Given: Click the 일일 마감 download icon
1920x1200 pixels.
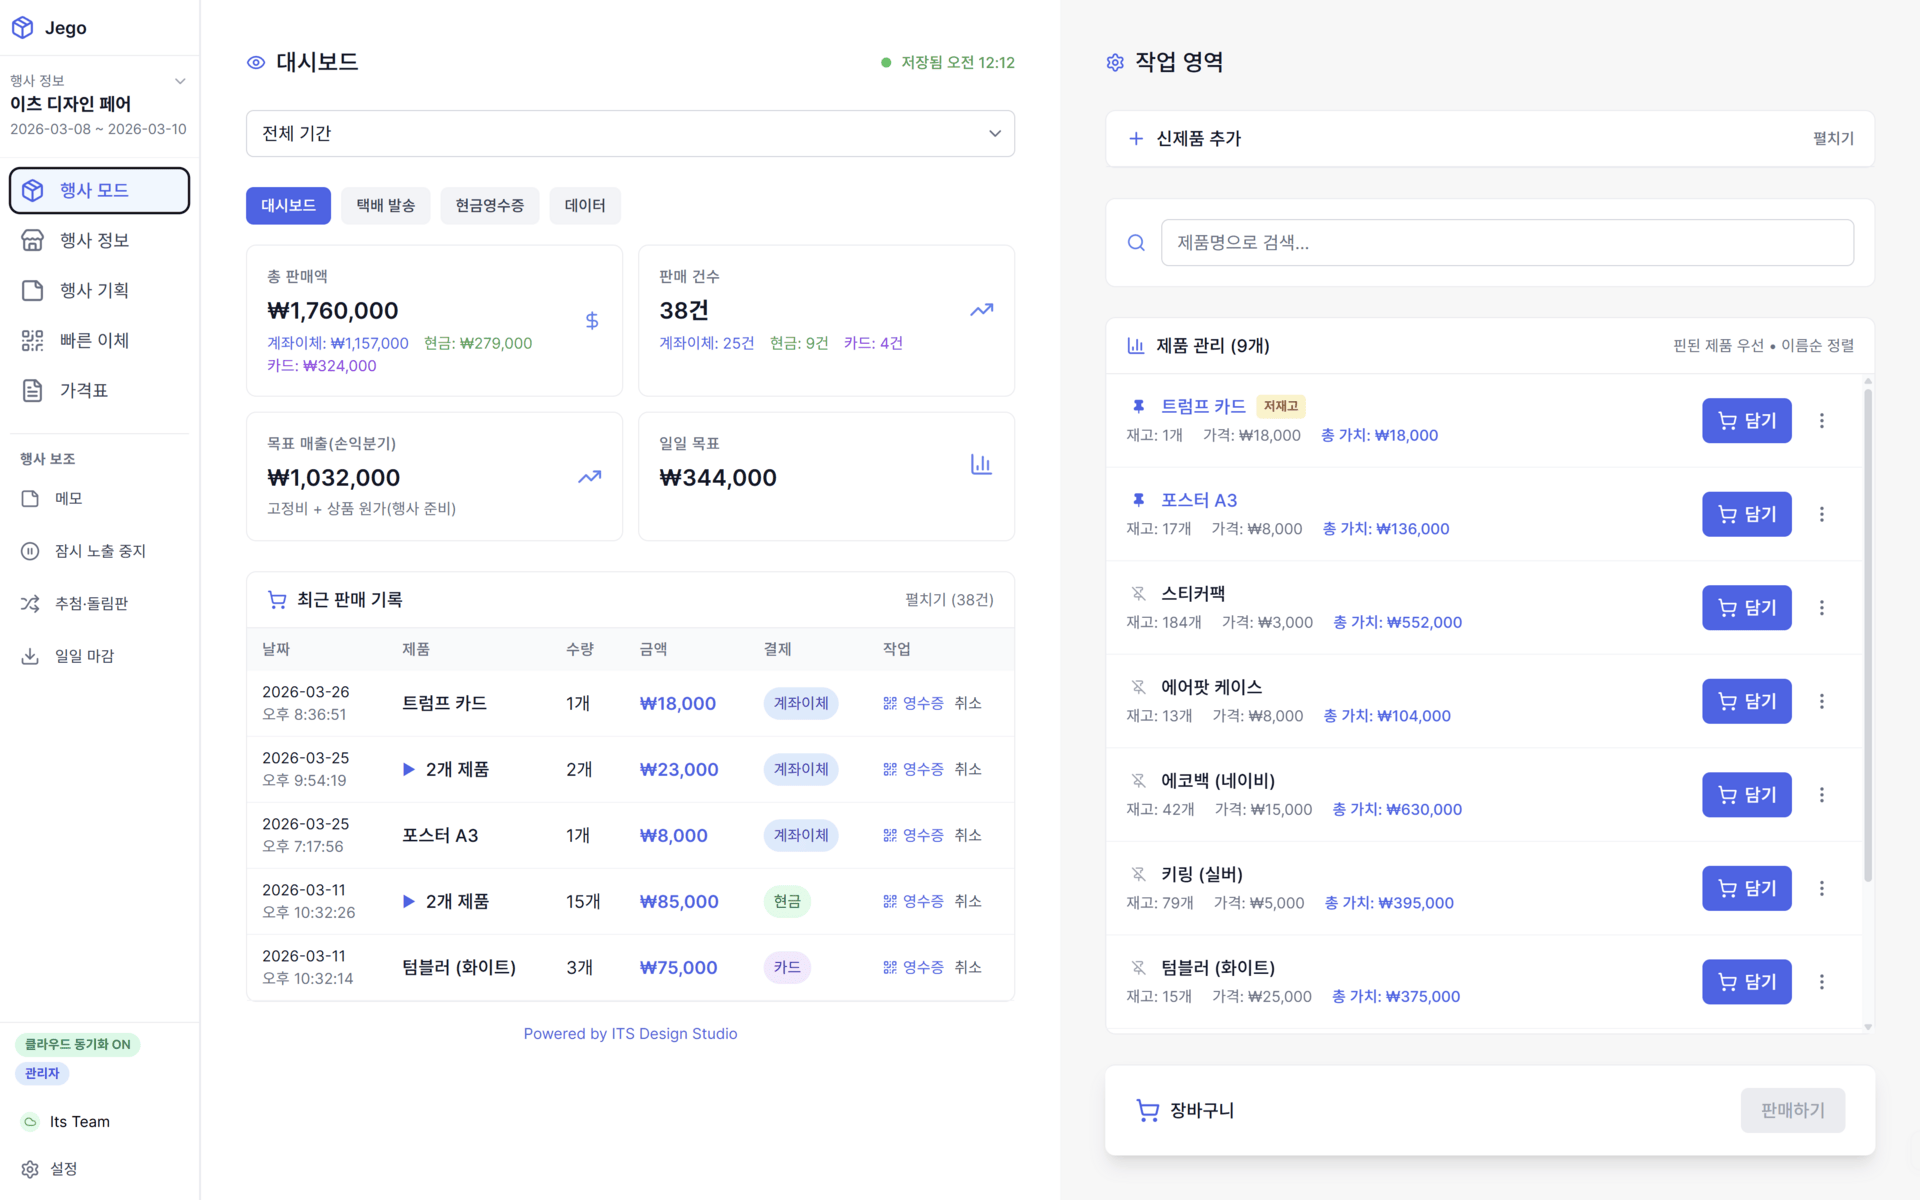Looking at the screenshot, I should (30, 656).
